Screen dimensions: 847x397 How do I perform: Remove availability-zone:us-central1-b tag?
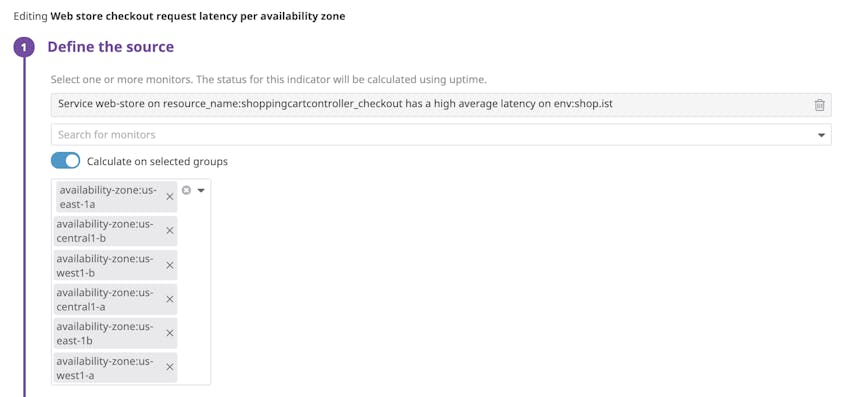pyautogui.click(x=170, y=231)
